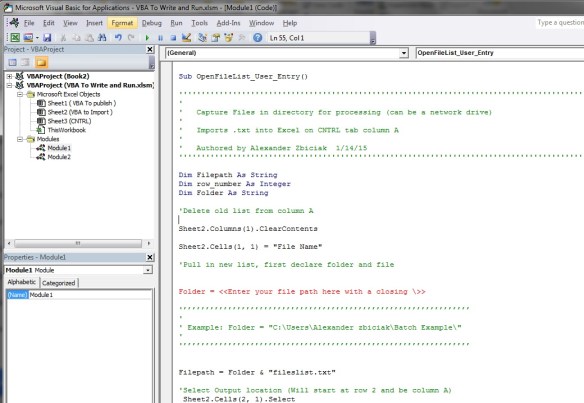Open the View menu

(x=70, y=23)
